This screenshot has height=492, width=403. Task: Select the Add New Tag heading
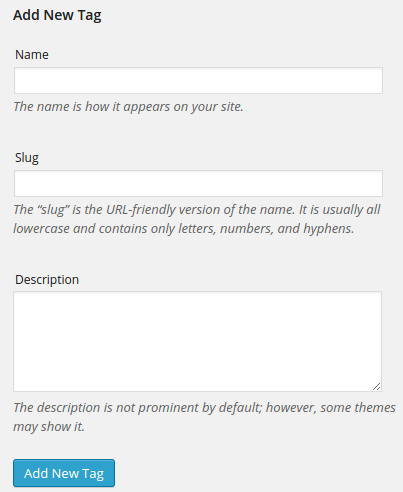(57, 15)
